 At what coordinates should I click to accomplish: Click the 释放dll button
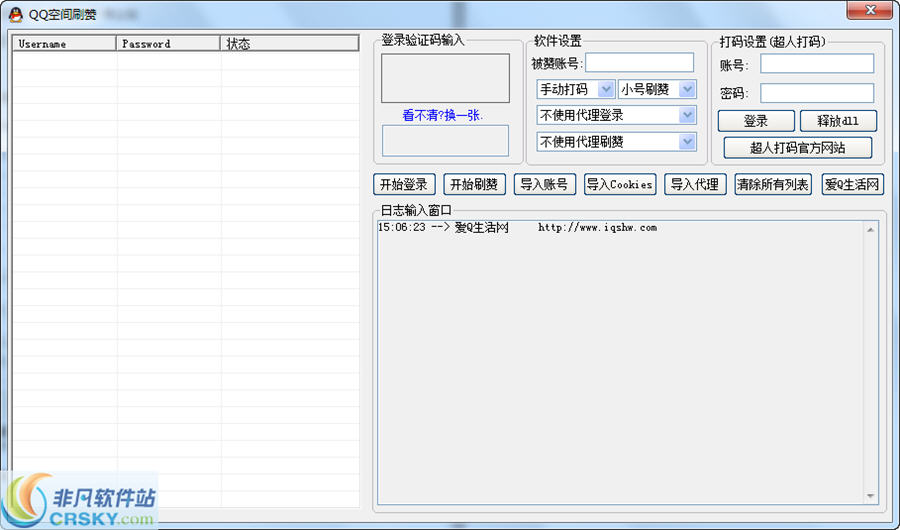[x=838, y=121]
